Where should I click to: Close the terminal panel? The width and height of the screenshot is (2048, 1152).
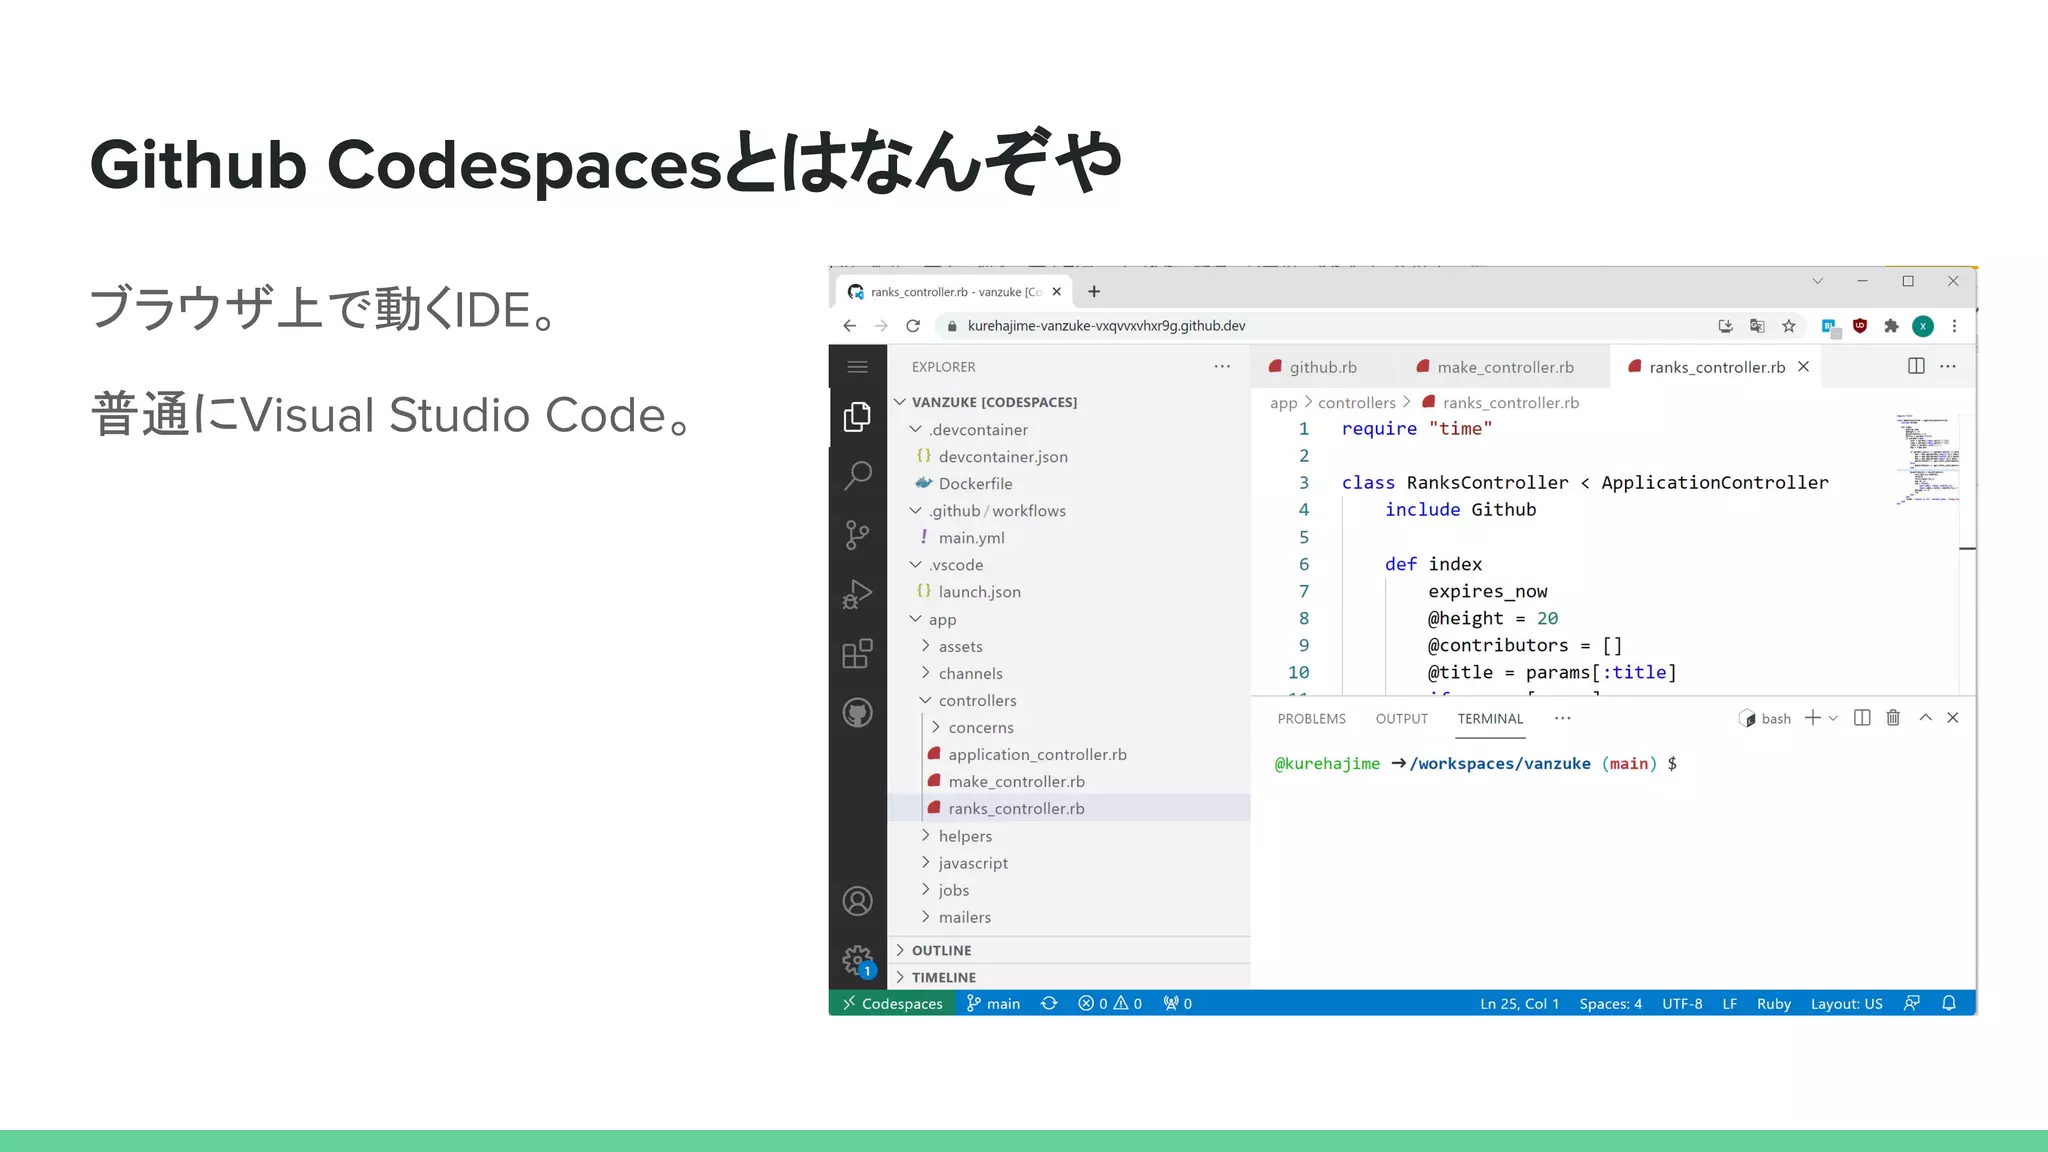coord(1953,718)
